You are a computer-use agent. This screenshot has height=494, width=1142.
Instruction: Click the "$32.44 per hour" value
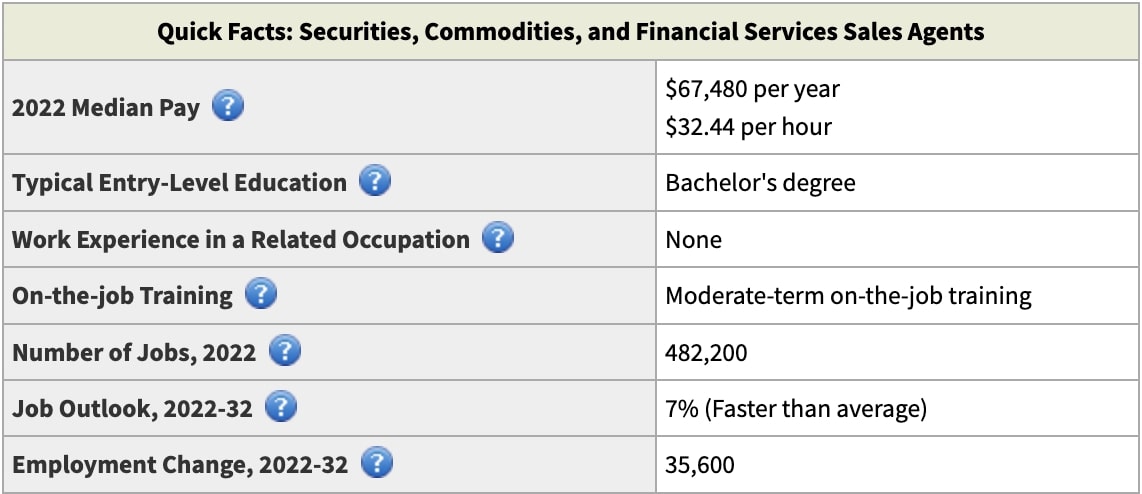[748, 127]
